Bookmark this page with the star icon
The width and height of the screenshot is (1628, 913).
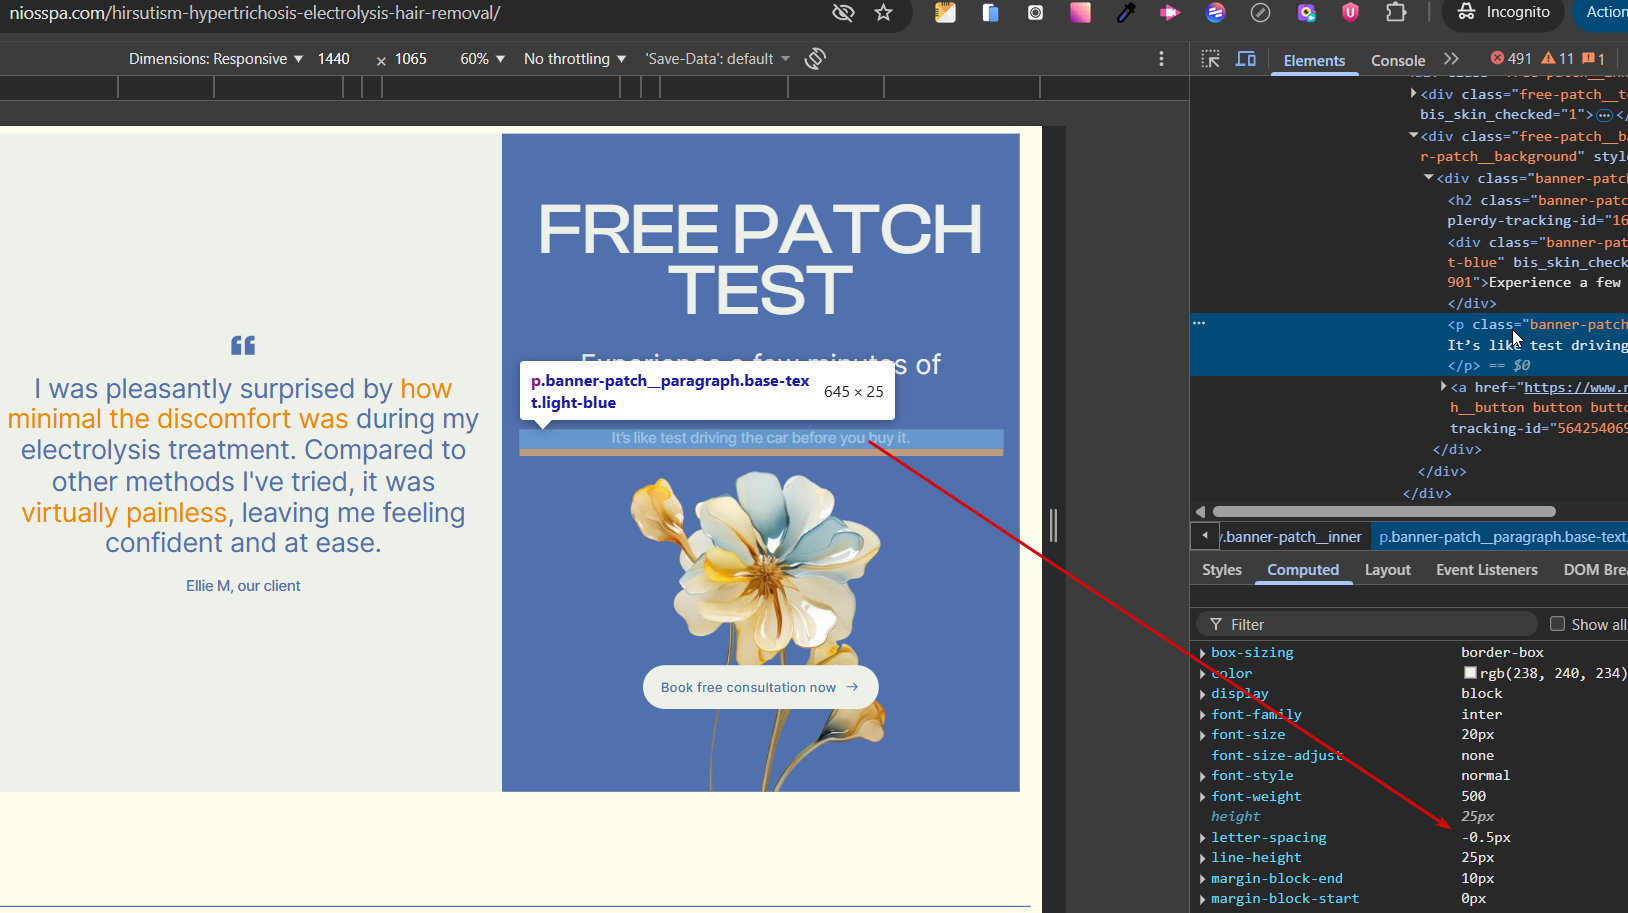[x=883, y=13]
